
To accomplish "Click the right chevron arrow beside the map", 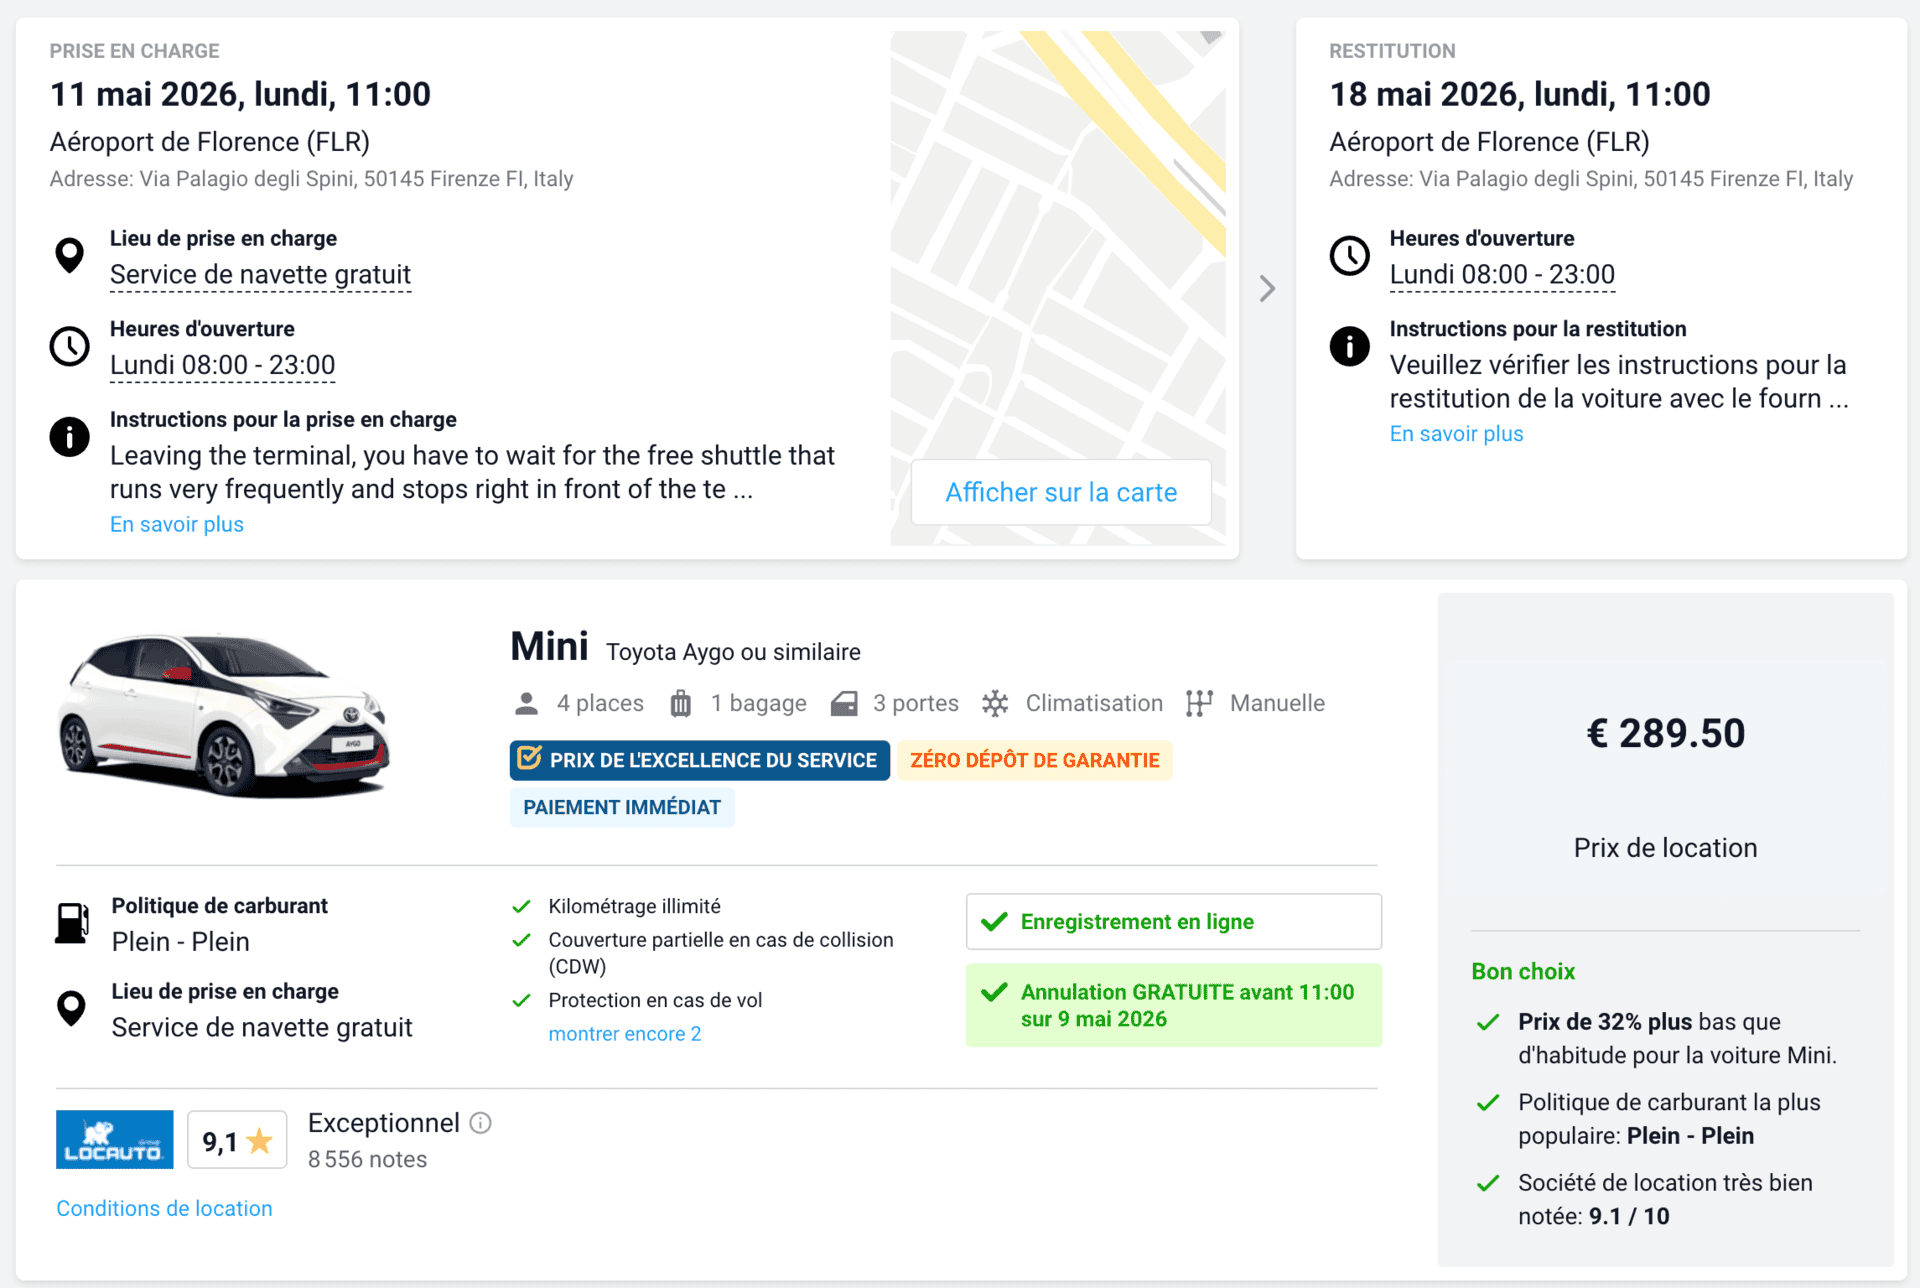I will click(x=1268, y=288).
